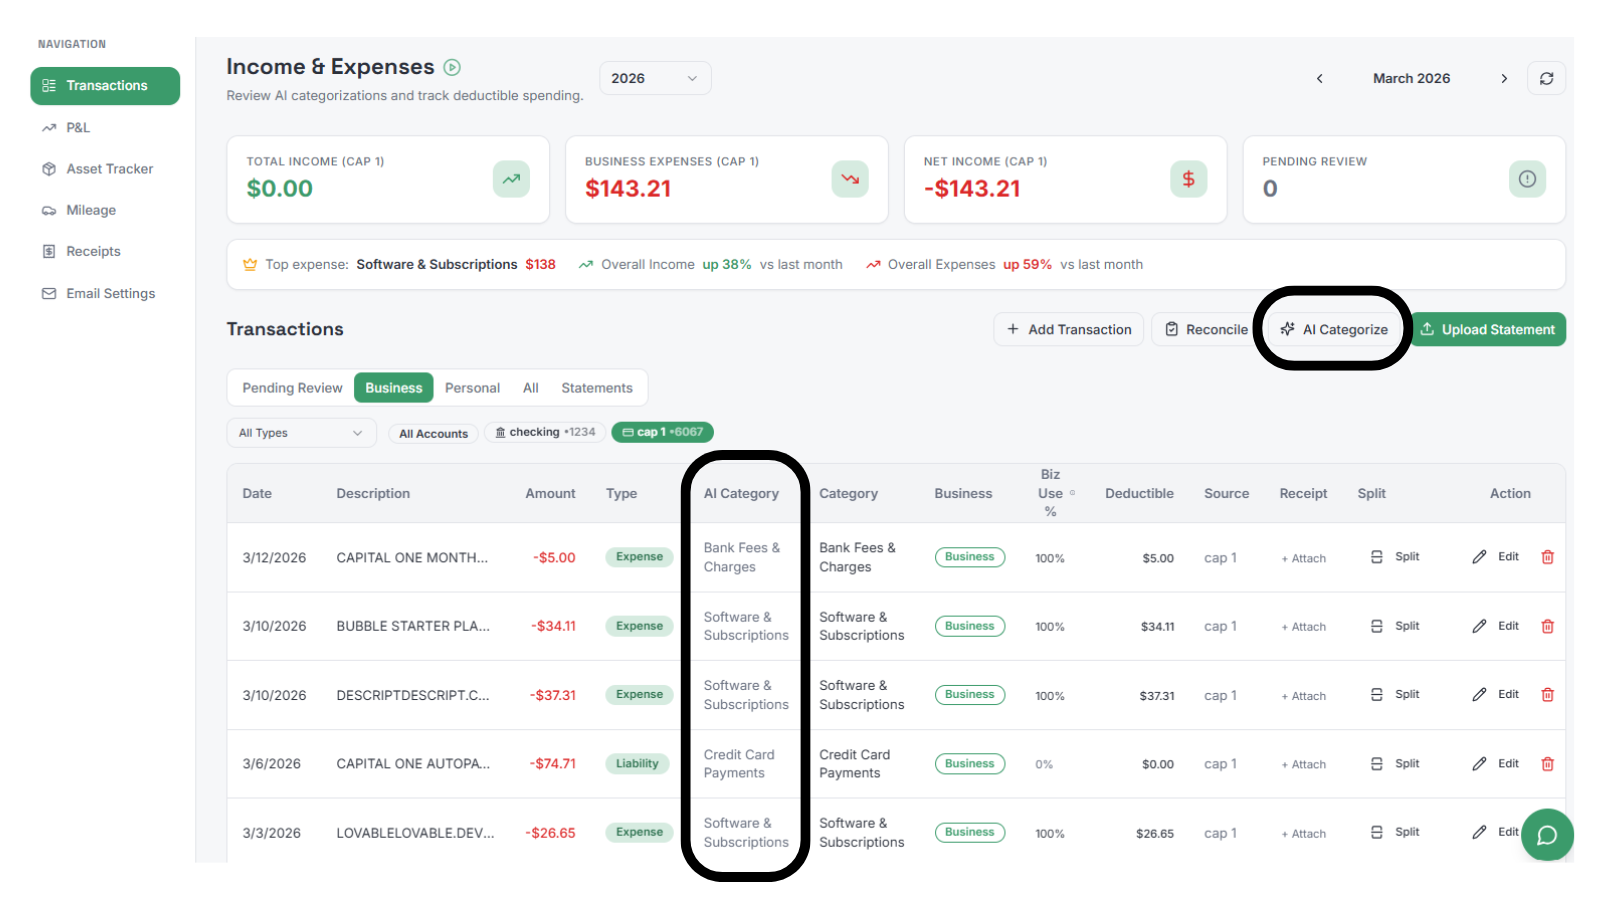Screen dimensions: 1600x900
Task: Click the play icon beside Income & Expenses
Action: click(x=452, y=67)
